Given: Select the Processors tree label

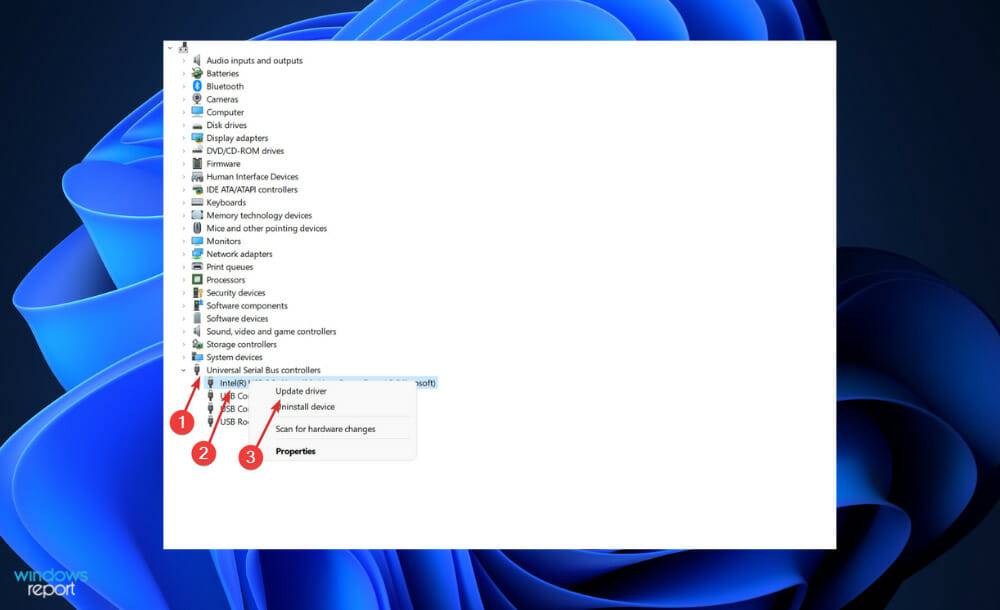Looking at the screenshot, I should point(225,279).
